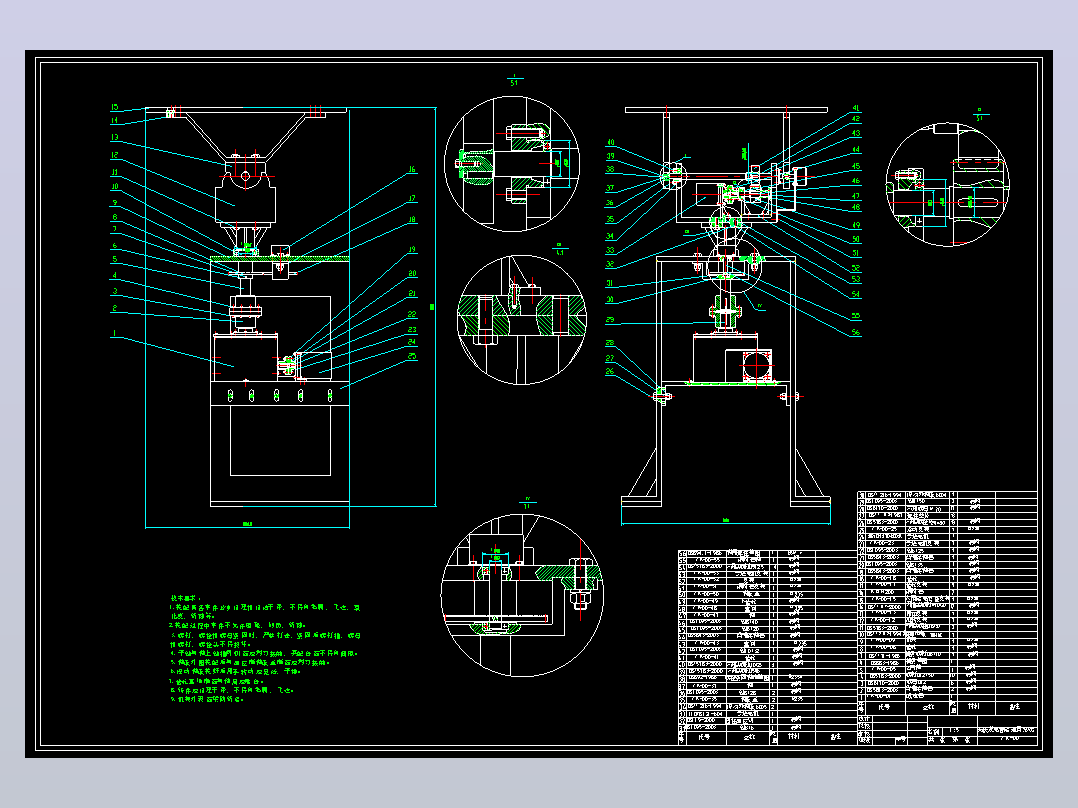
Task: Select part callout number 39
Action: [610, 157]
